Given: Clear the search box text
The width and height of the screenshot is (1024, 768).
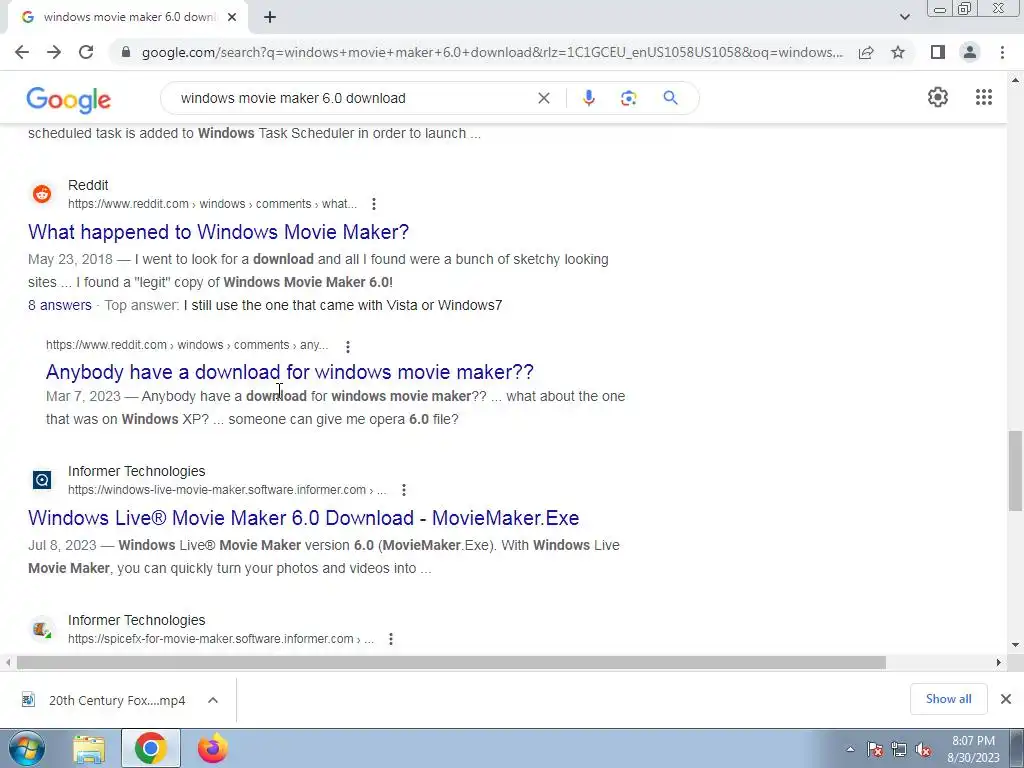Looking at the screenshot, I should coord(543,98).
